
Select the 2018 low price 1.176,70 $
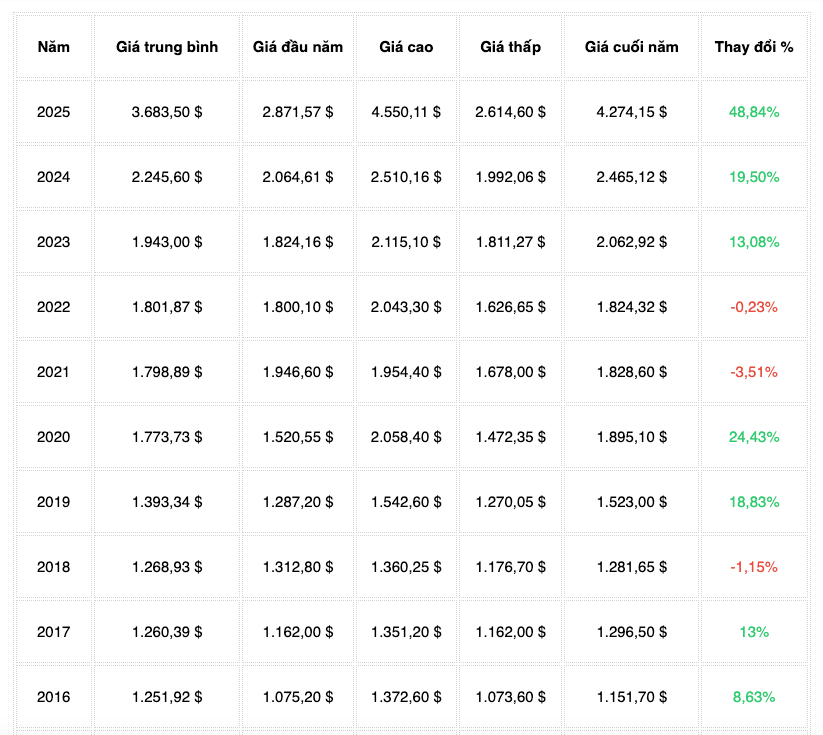tap(510, 567)
